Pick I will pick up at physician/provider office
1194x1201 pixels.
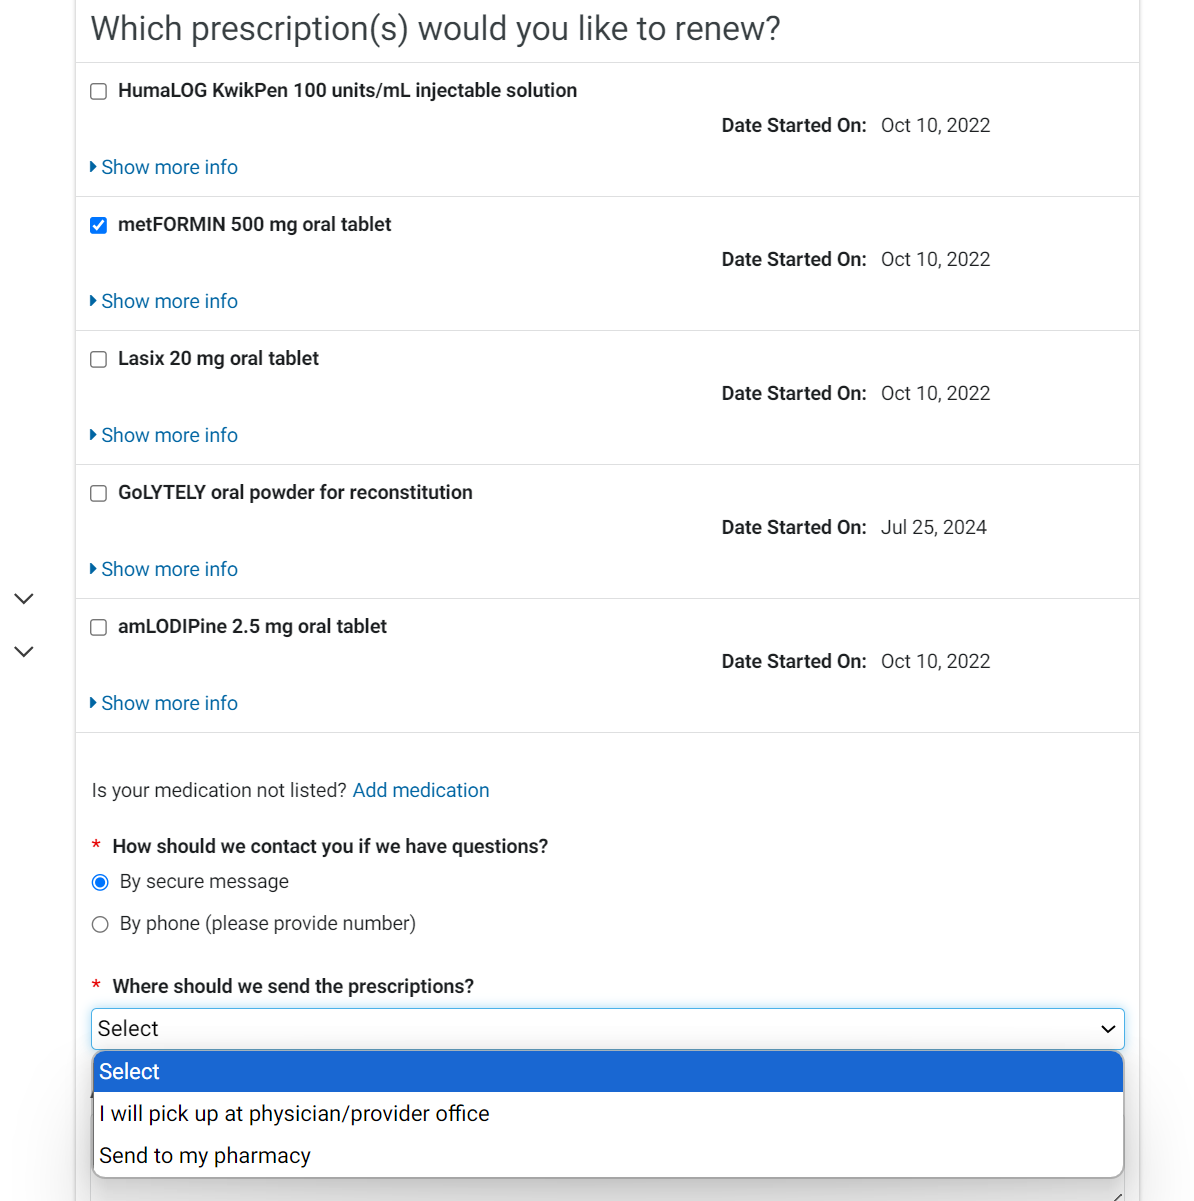(294, 1114)
